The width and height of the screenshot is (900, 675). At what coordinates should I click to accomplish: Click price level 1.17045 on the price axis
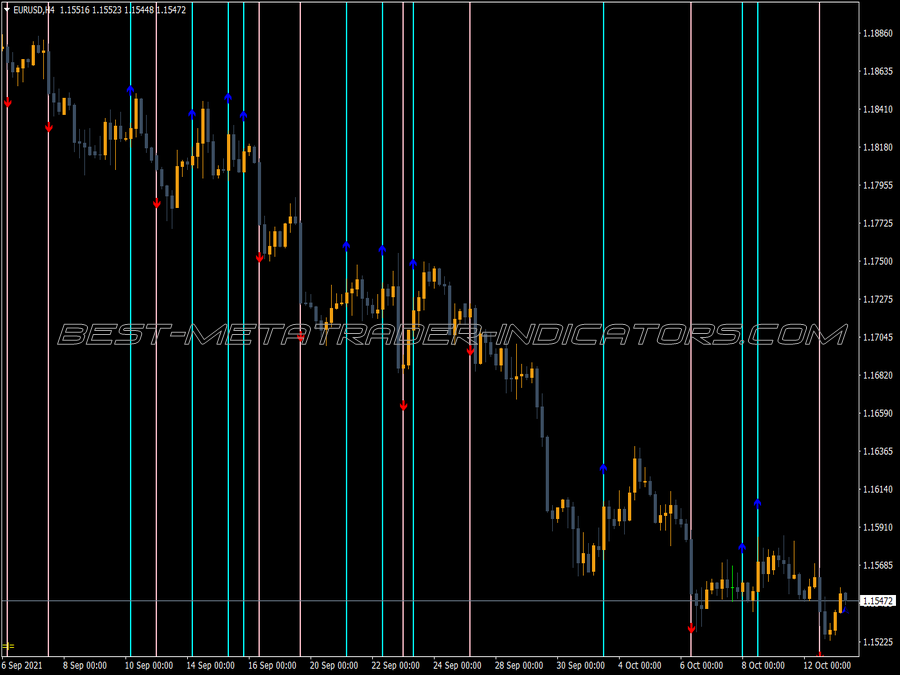878,337
